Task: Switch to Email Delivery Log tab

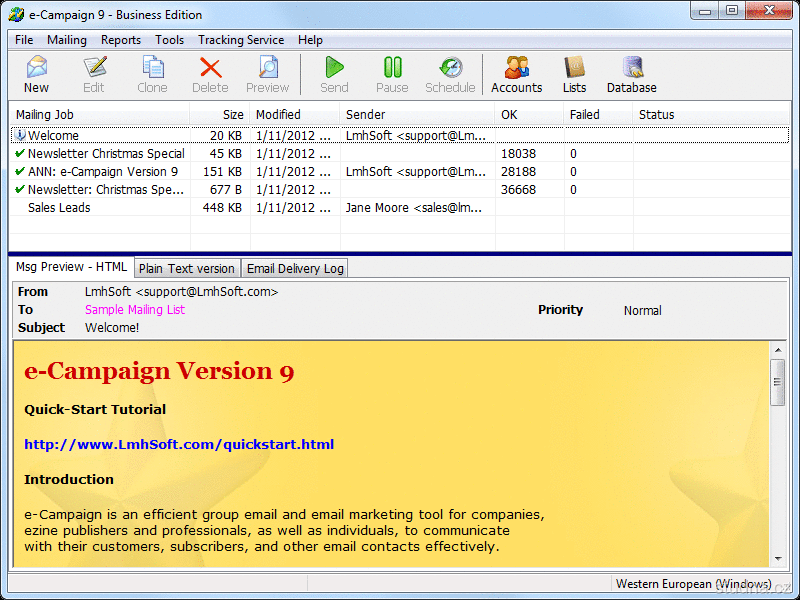Action: tap(295, 268)
